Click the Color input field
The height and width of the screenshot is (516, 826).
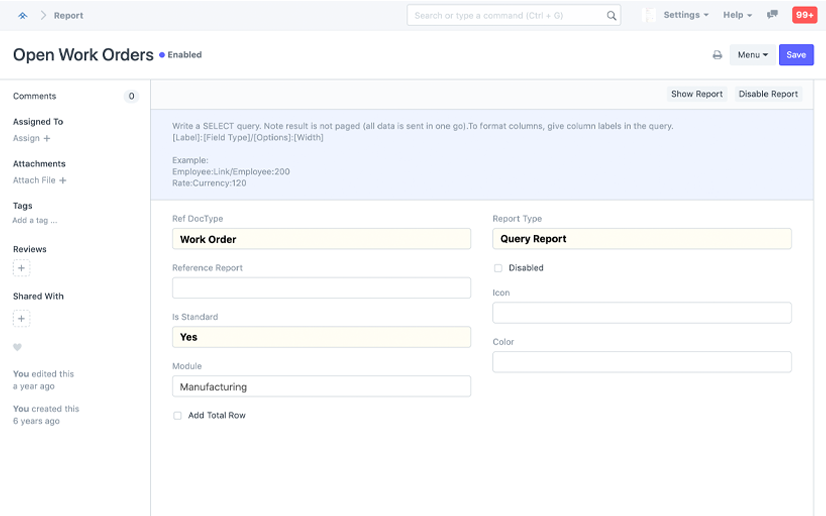(x=641, y=362)
